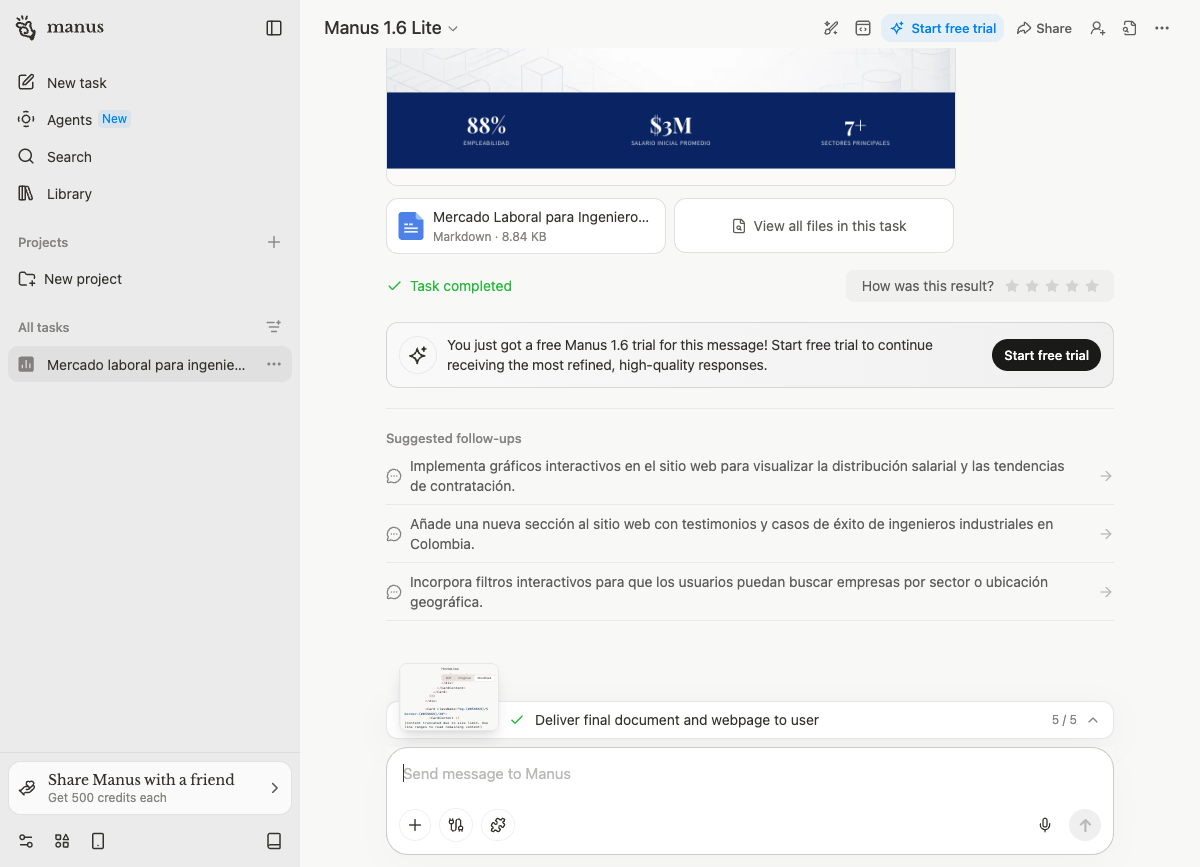Click the microphone voice input icon
The image size is (1200, 867).
[1045, 825]
